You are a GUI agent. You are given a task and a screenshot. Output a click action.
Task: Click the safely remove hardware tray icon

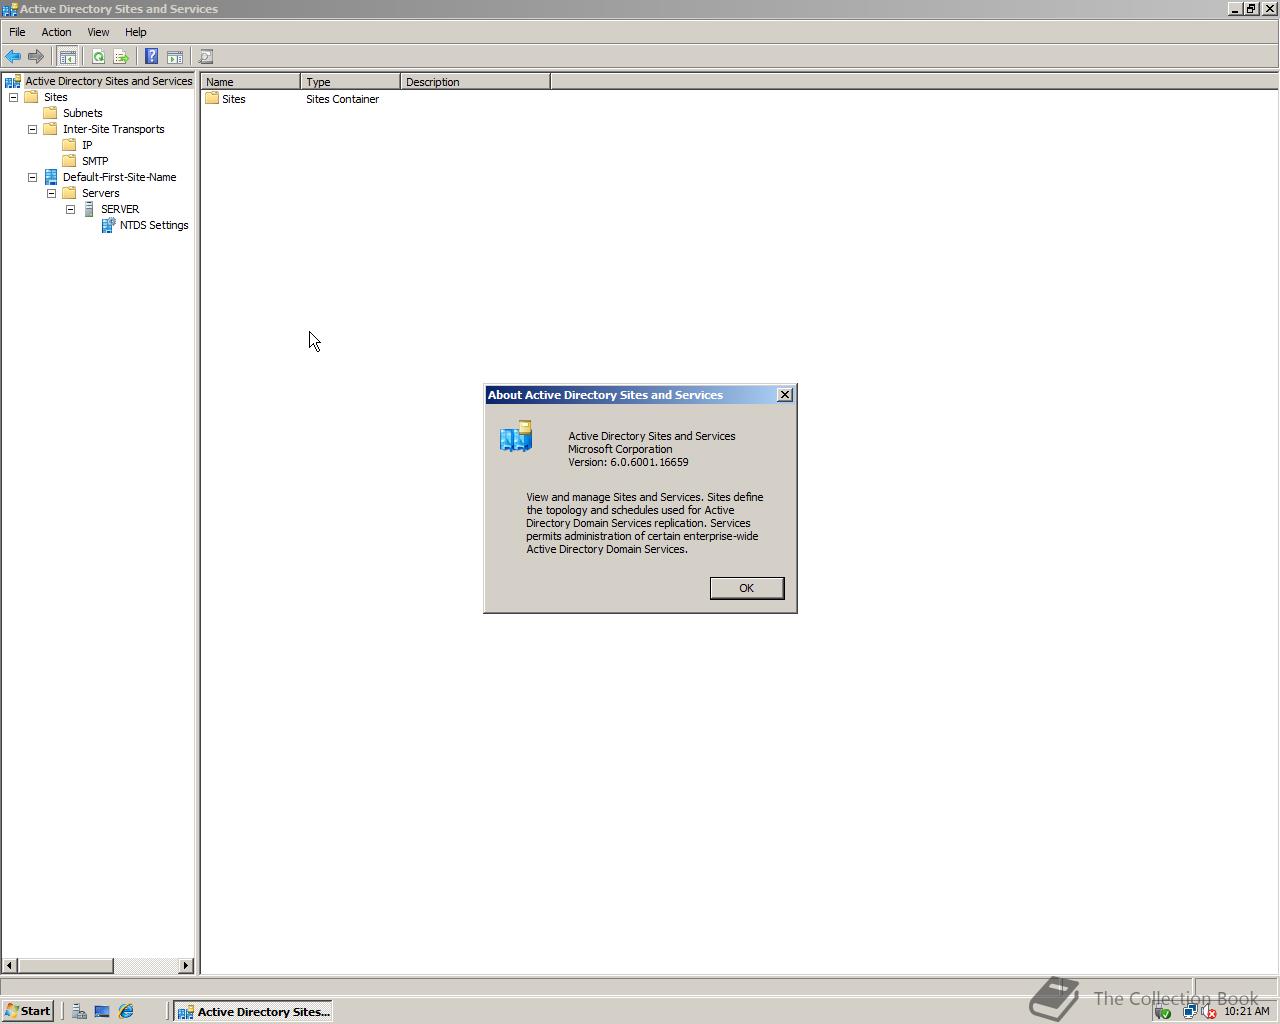click(1163, 1012)
